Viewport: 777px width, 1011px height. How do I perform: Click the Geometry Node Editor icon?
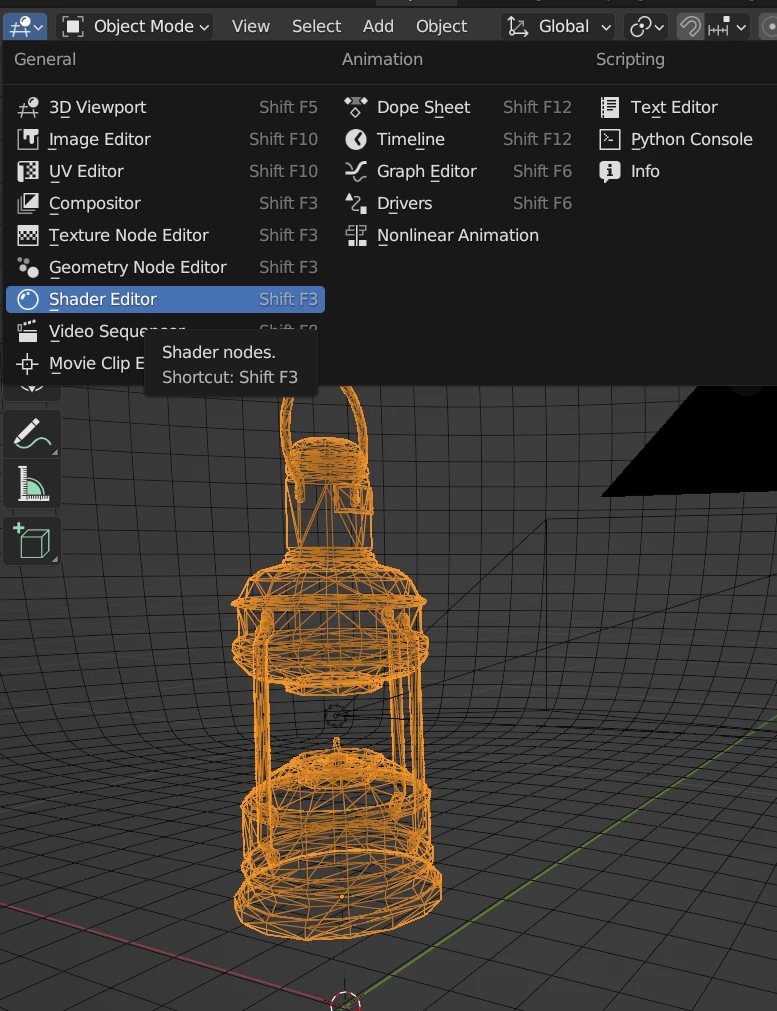tap(29, 267)
